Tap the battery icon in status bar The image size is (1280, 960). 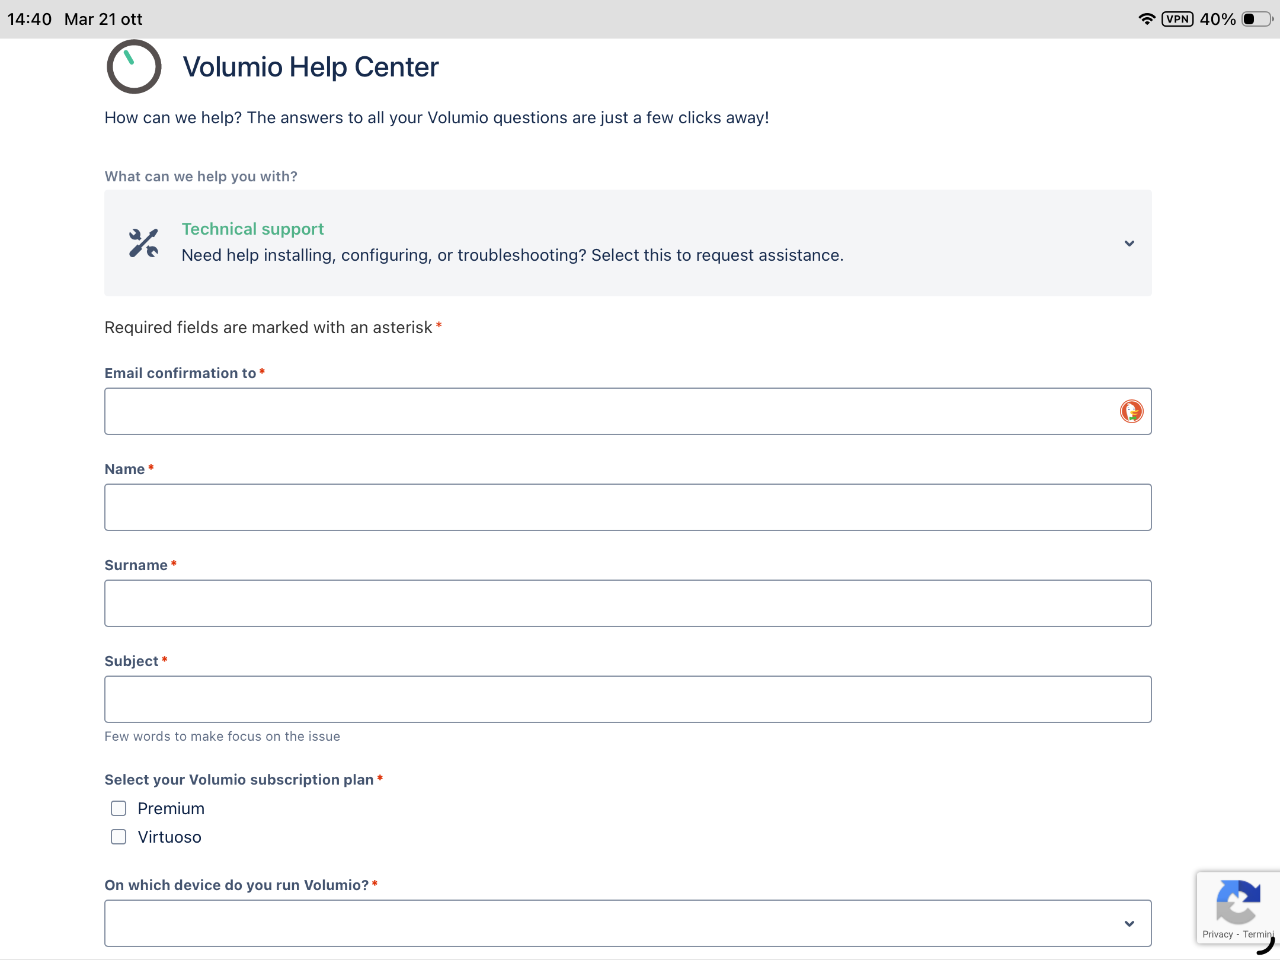coord(1256,19)
